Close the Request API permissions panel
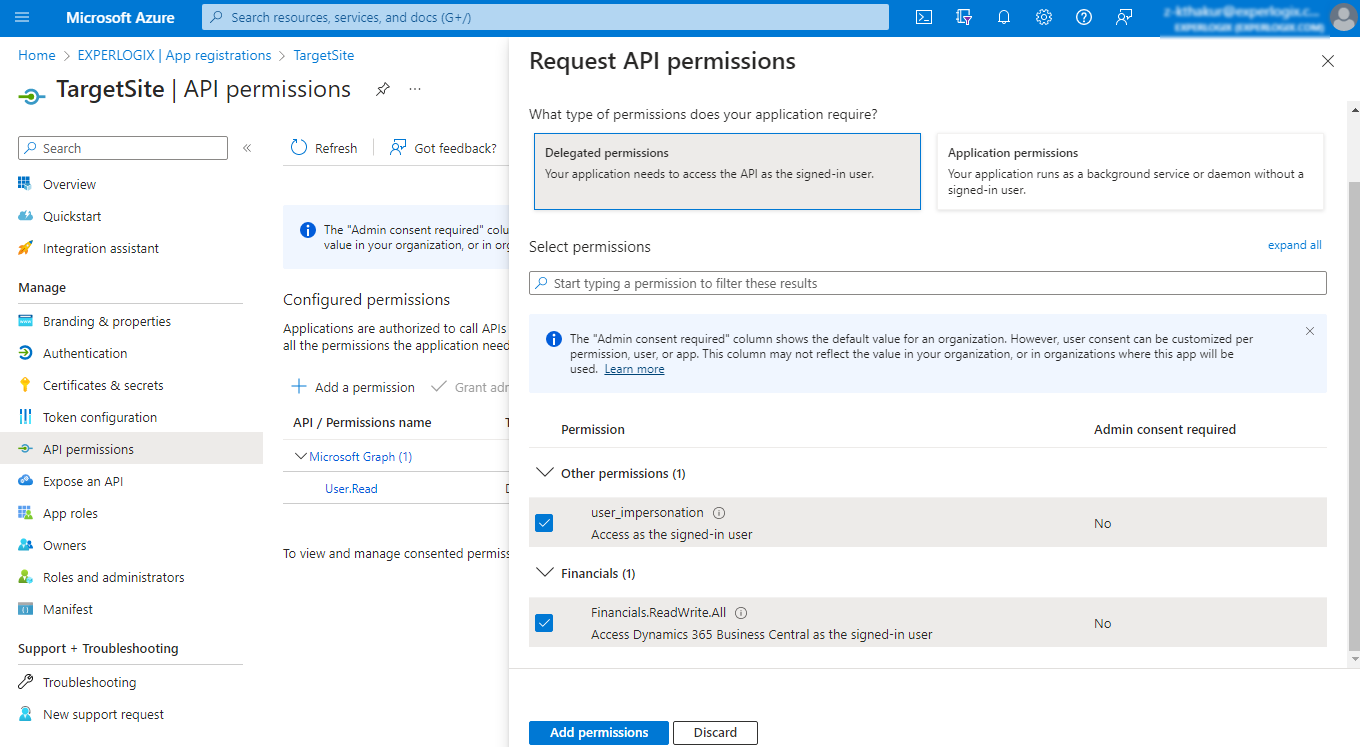The width and height of the screenshot is (1360, 747). (x=1328, y=61)
